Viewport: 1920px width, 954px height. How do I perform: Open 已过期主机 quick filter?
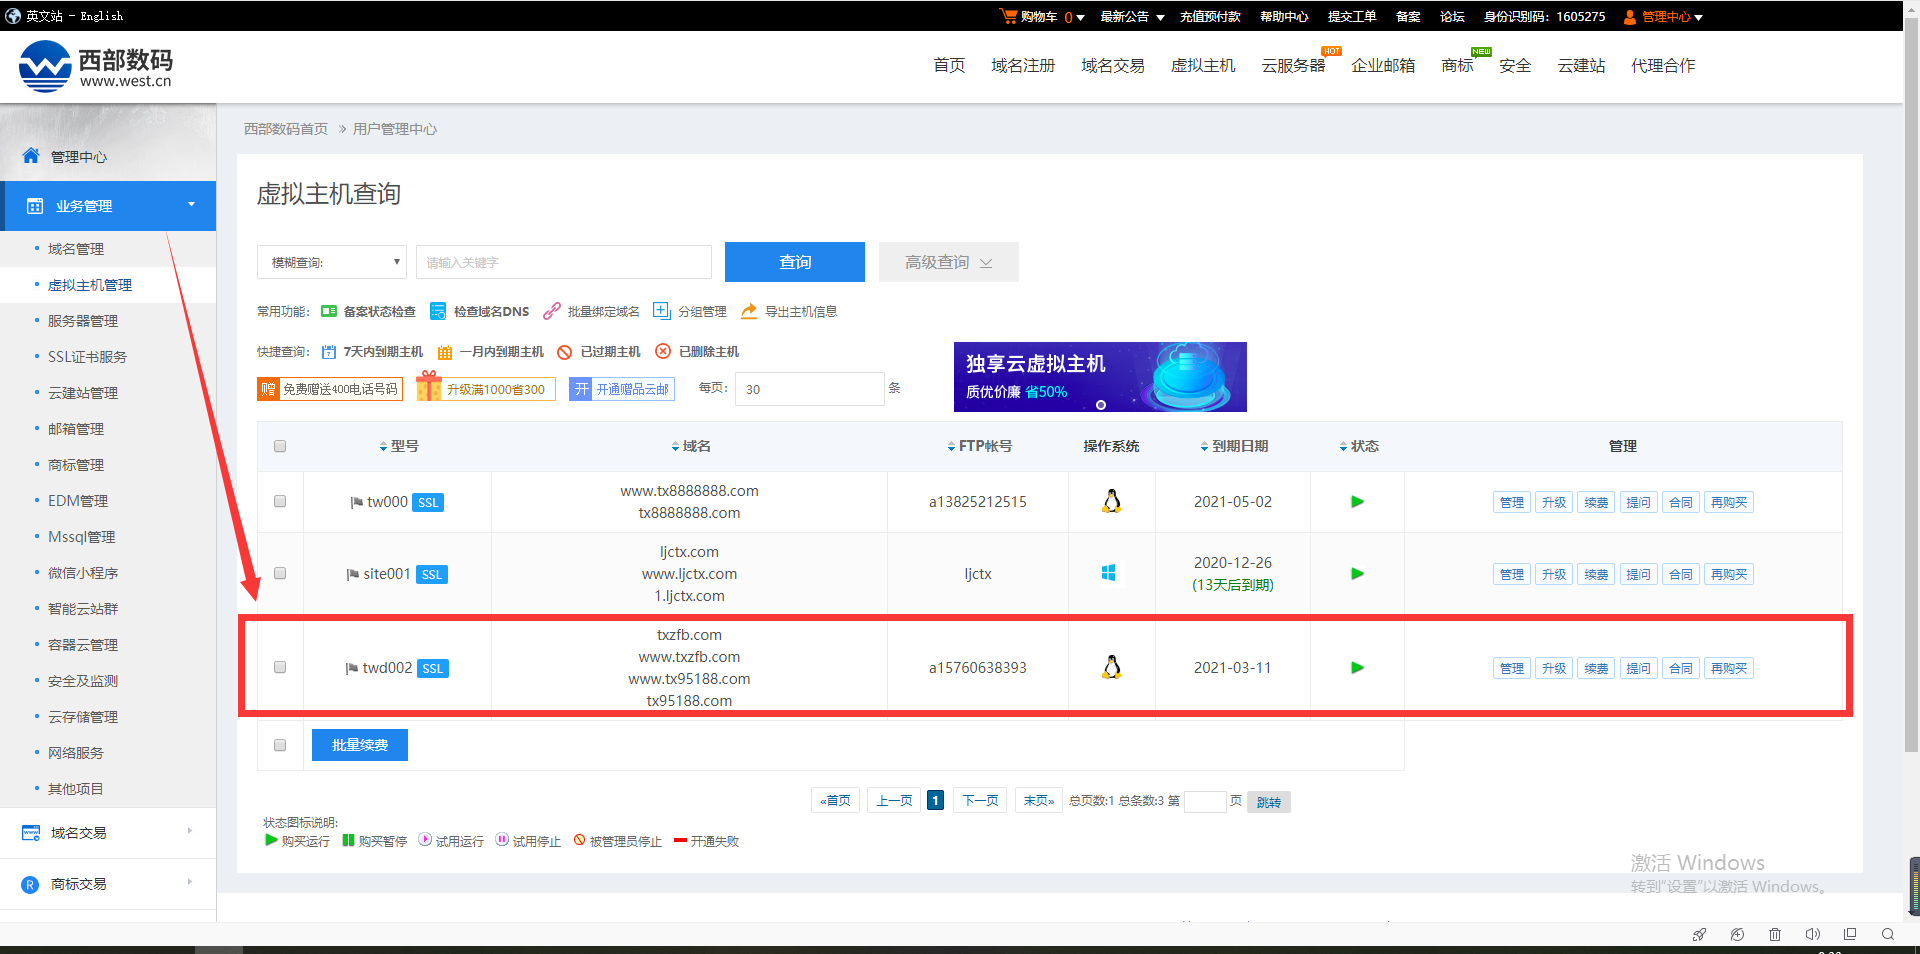[609, 351]
